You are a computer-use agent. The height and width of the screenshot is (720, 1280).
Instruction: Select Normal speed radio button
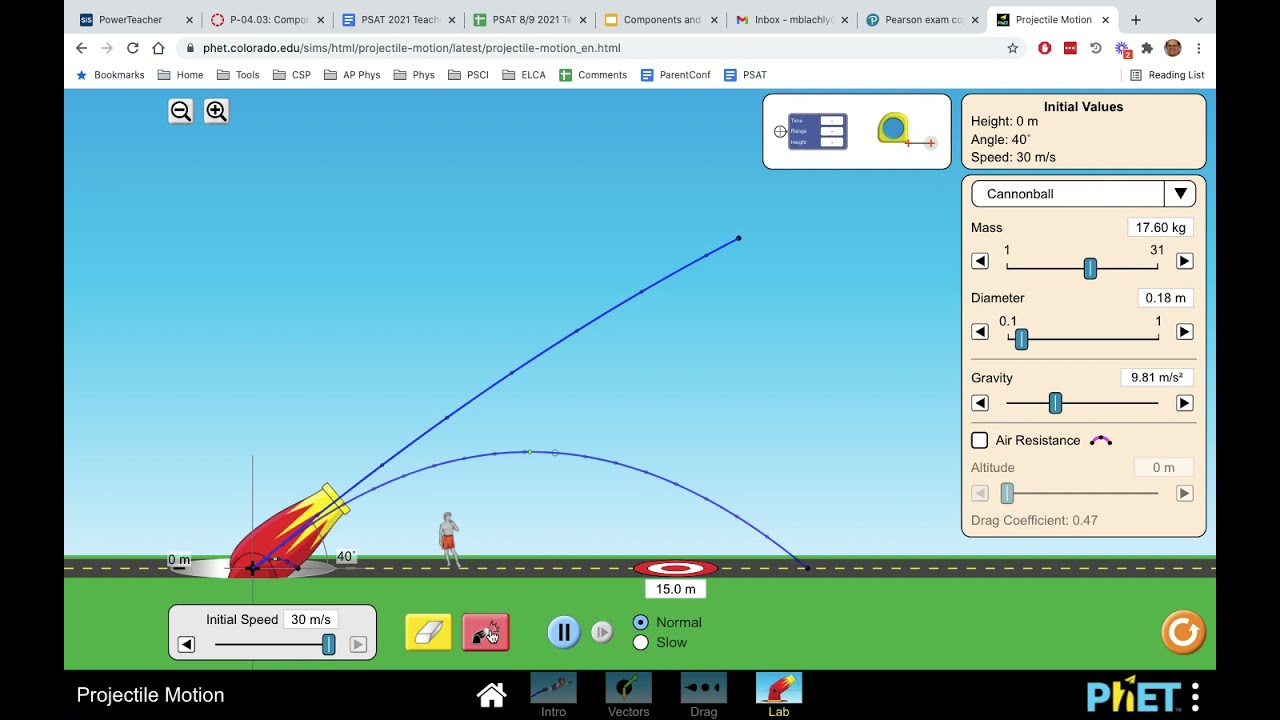(x=641, y=622)
